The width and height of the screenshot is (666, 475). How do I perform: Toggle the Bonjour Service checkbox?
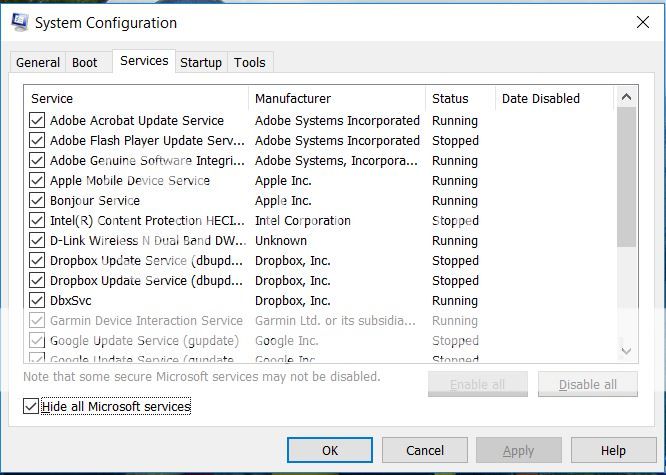pos(37,201)
